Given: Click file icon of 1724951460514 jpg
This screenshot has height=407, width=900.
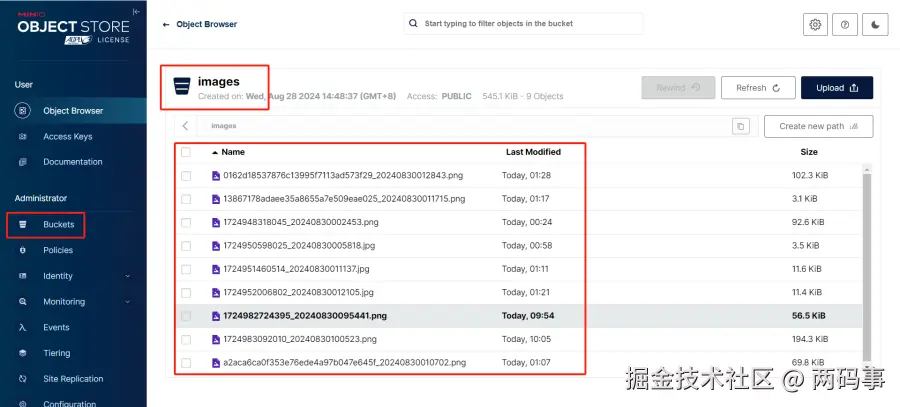Looking at the screenshot, I should point(216,269).
